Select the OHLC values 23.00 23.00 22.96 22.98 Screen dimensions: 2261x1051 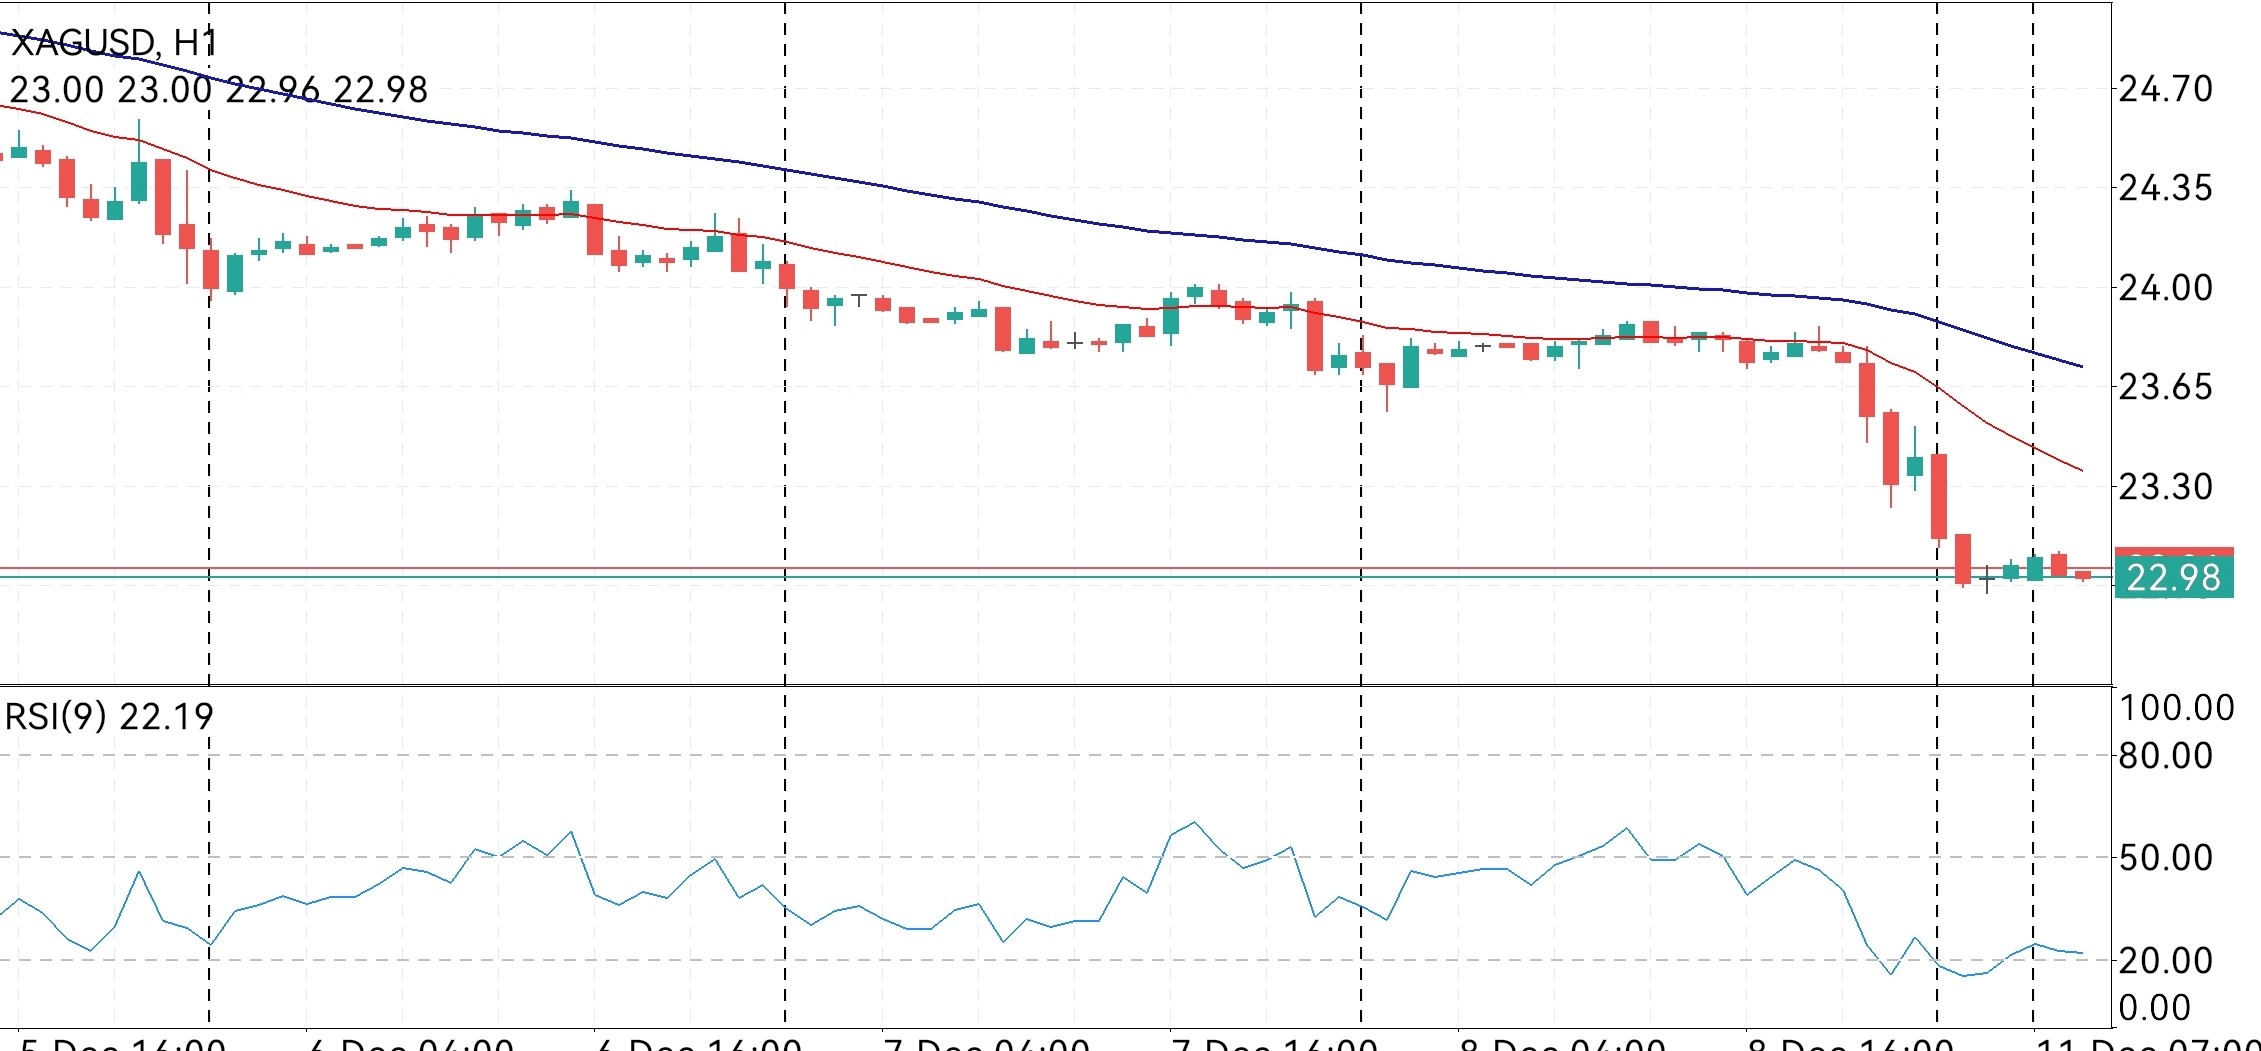coord(218,90)
